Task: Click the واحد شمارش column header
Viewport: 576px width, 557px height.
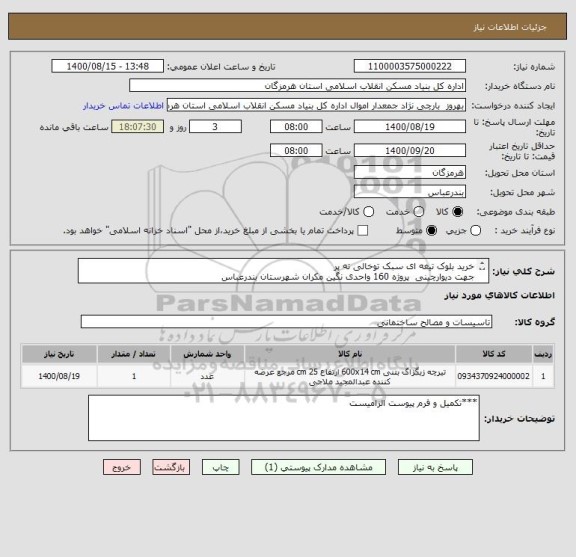Action: (x=207, y=354)
